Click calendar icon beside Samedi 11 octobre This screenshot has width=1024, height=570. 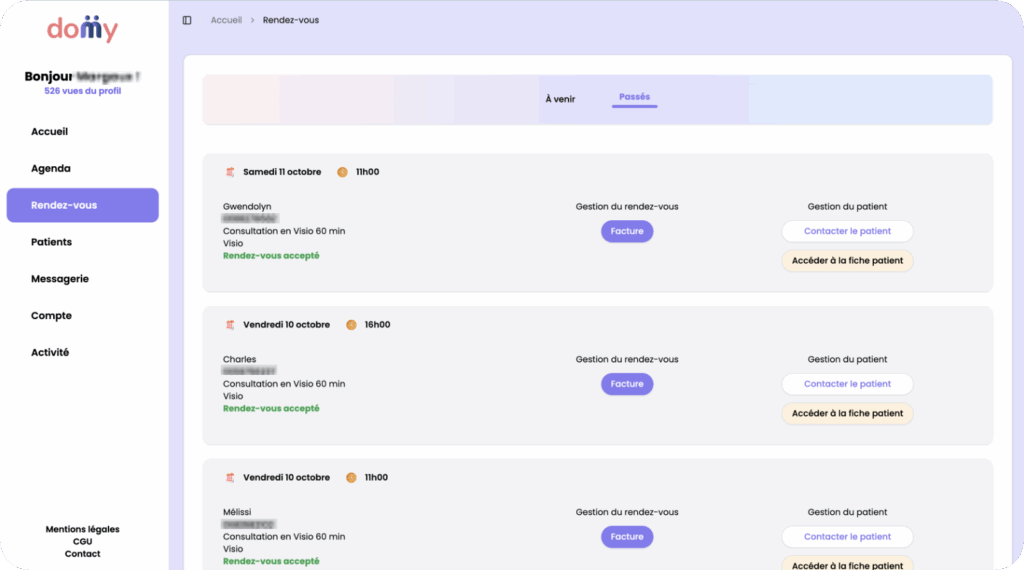point(230,172)
